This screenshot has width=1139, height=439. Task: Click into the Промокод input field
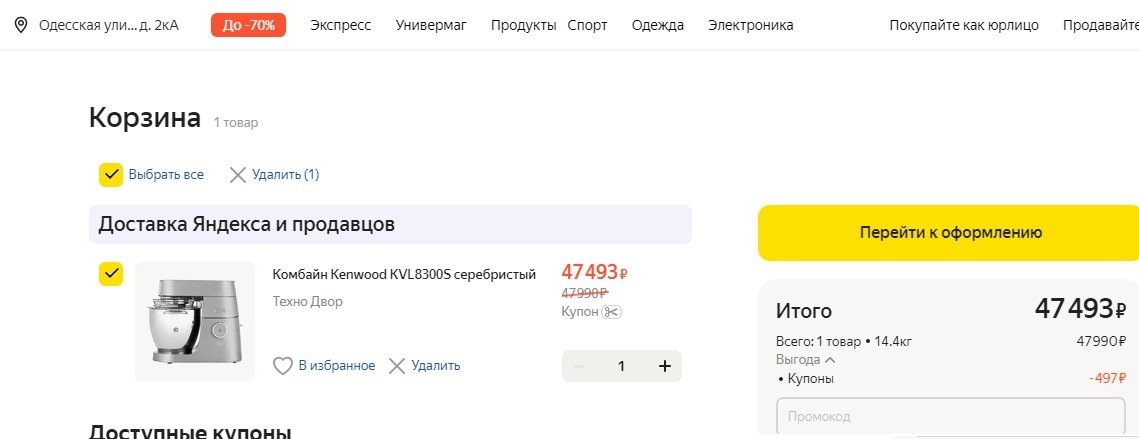[950, 416]
